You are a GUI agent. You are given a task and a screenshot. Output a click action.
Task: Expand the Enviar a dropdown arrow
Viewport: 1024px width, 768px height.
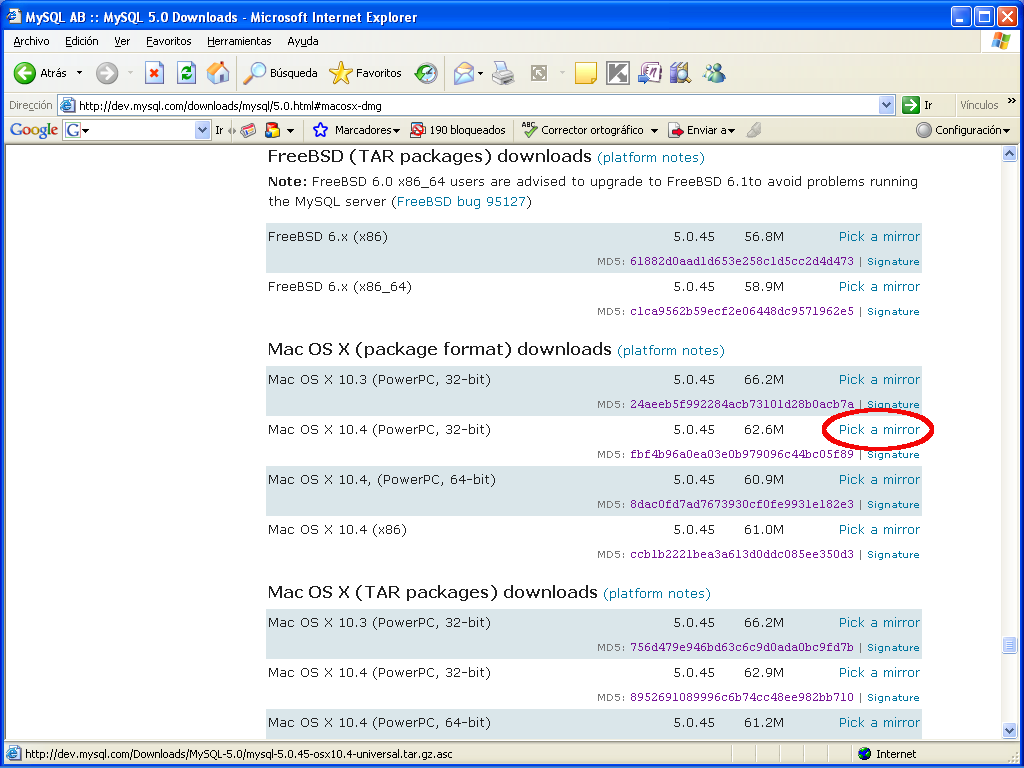pyautogui.click(x=731, y=131)
